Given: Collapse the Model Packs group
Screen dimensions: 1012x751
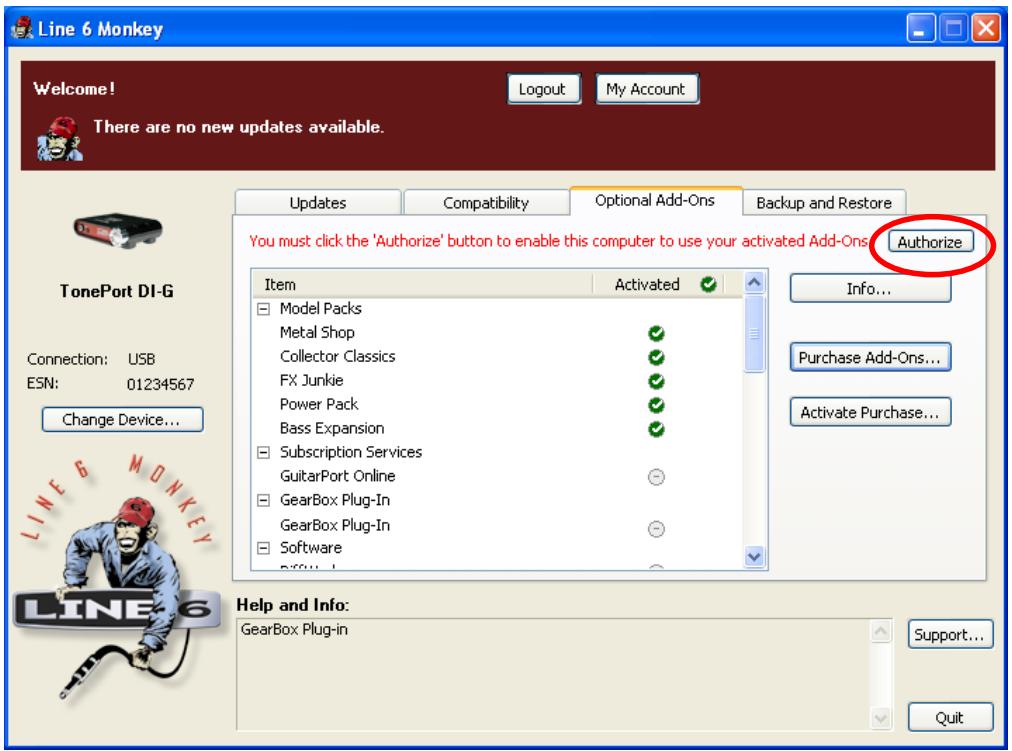Looking at the screenshot, I should pyautogui.click(x=263, y=309).
